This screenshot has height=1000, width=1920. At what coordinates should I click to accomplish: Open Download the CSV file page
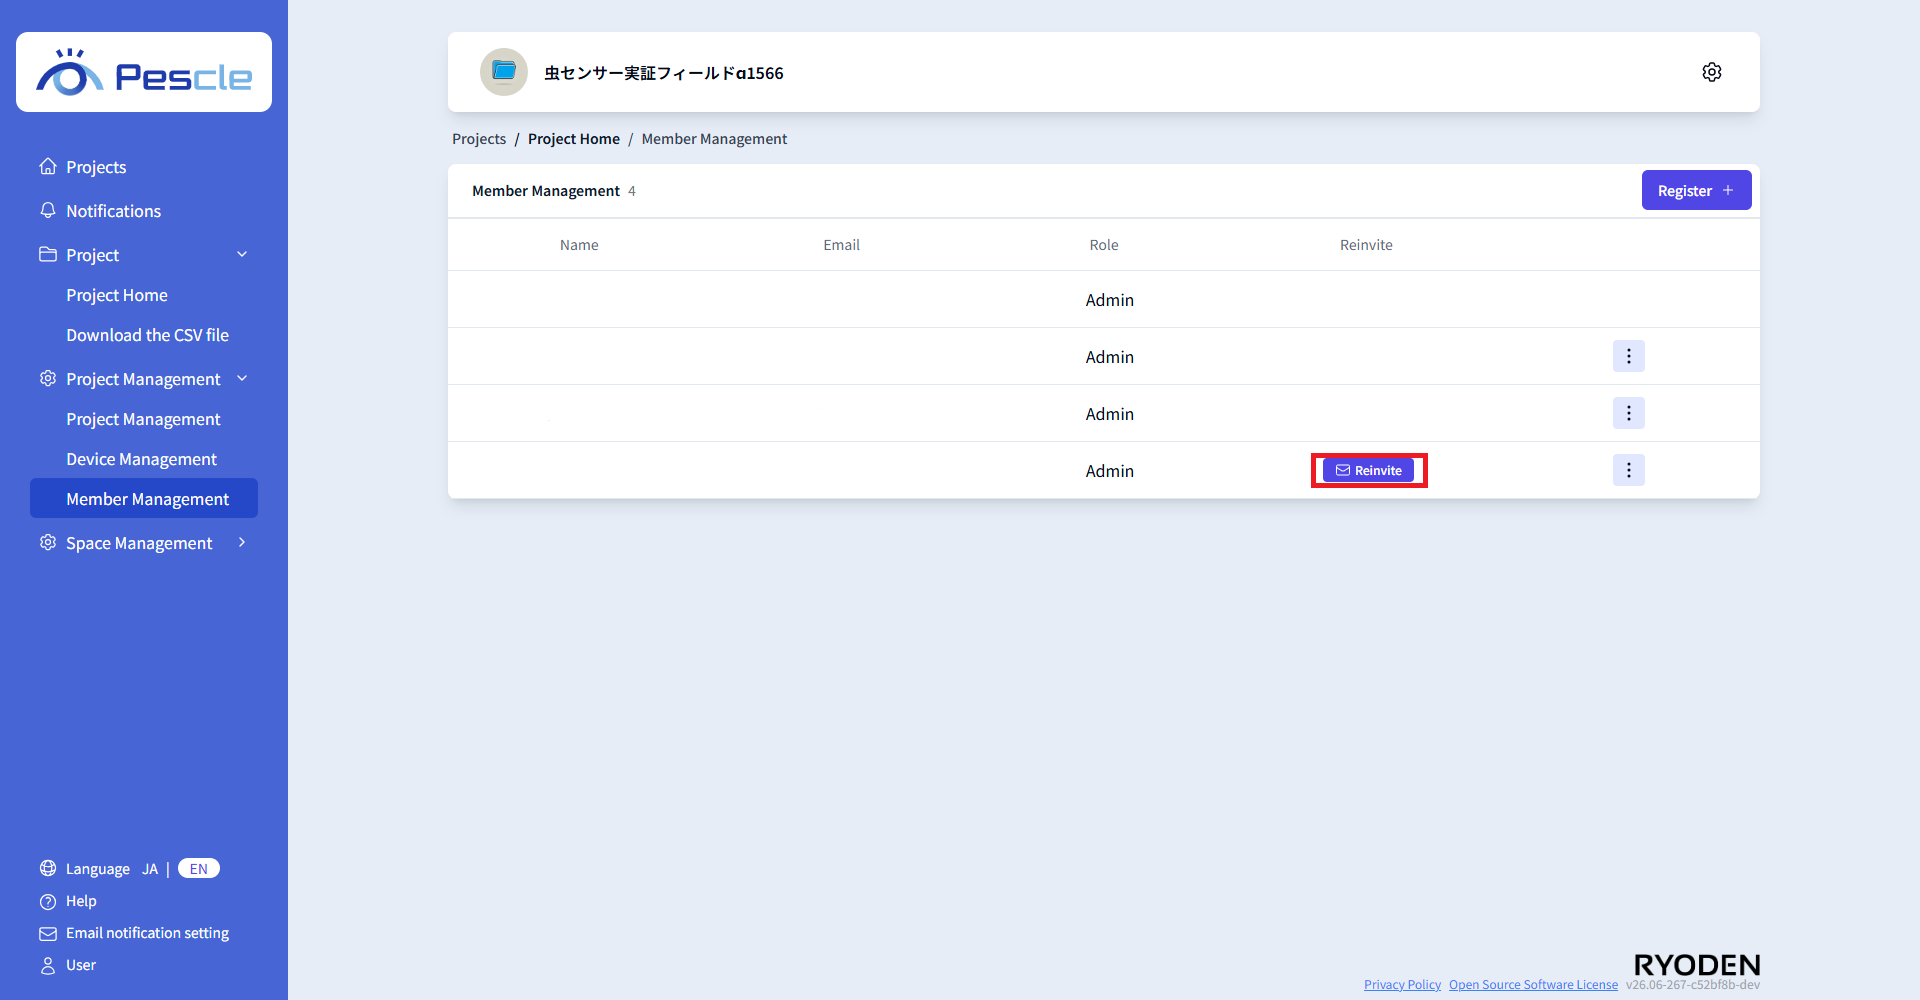147,335
